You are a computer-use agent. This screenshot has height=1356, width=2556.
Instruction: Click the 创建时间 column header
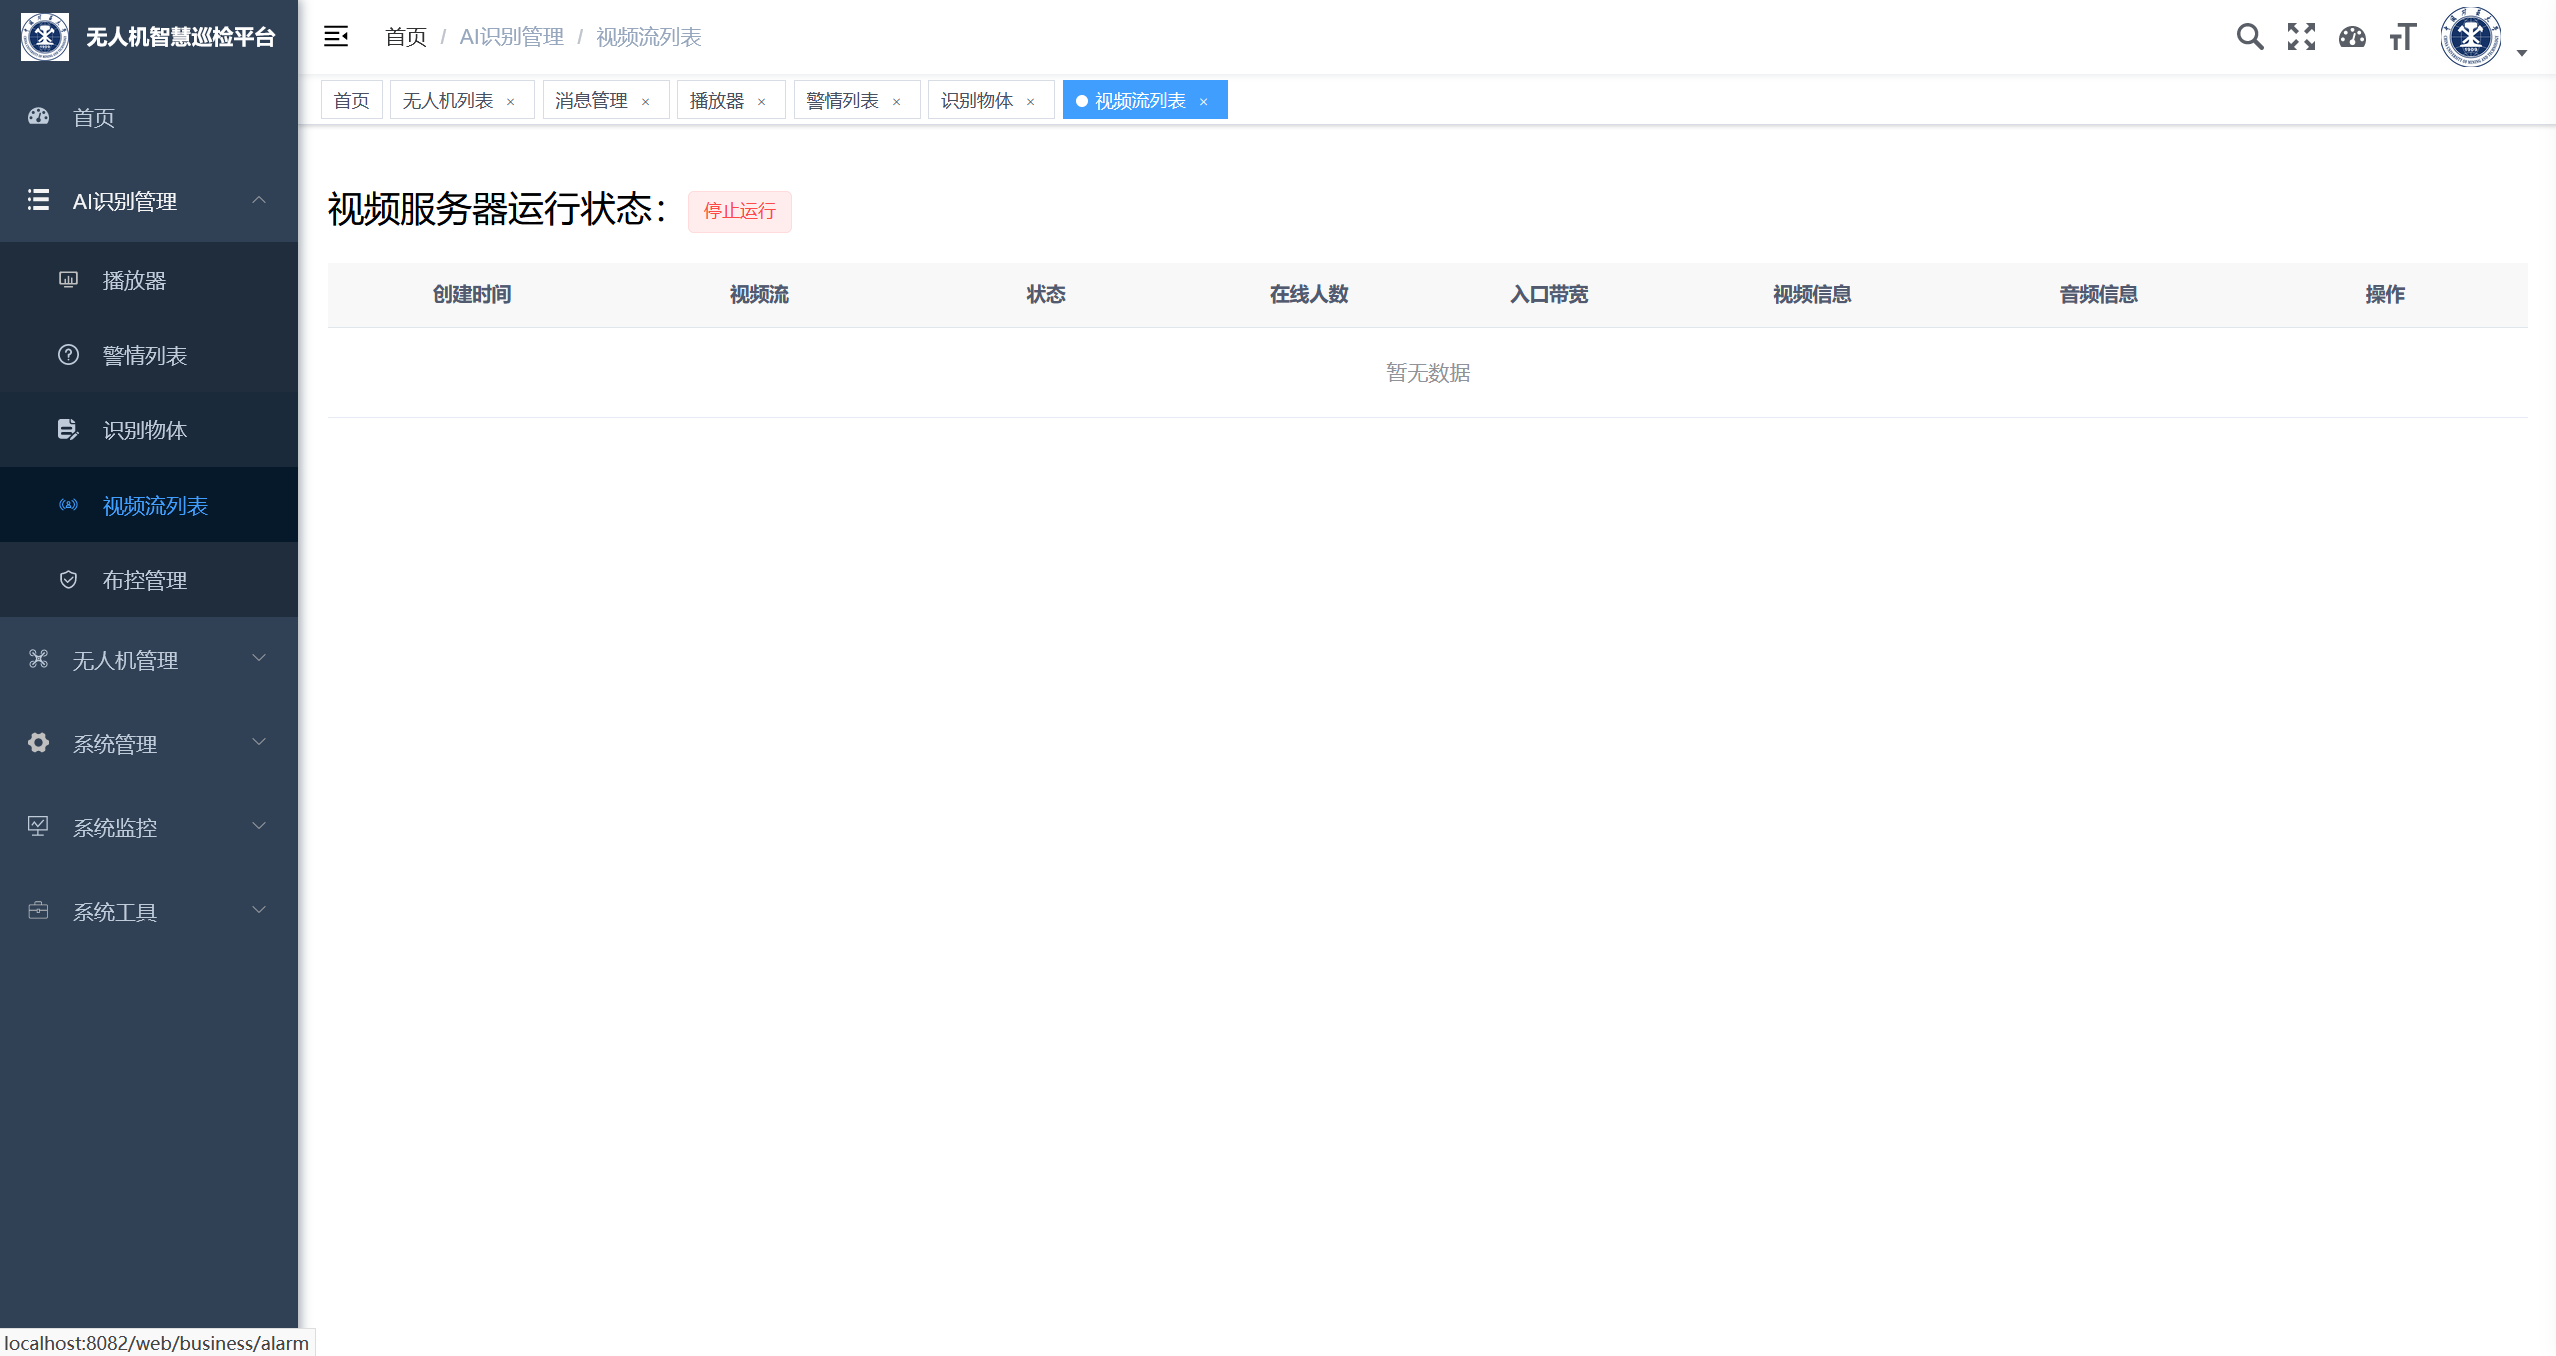[x=472, y=294]
